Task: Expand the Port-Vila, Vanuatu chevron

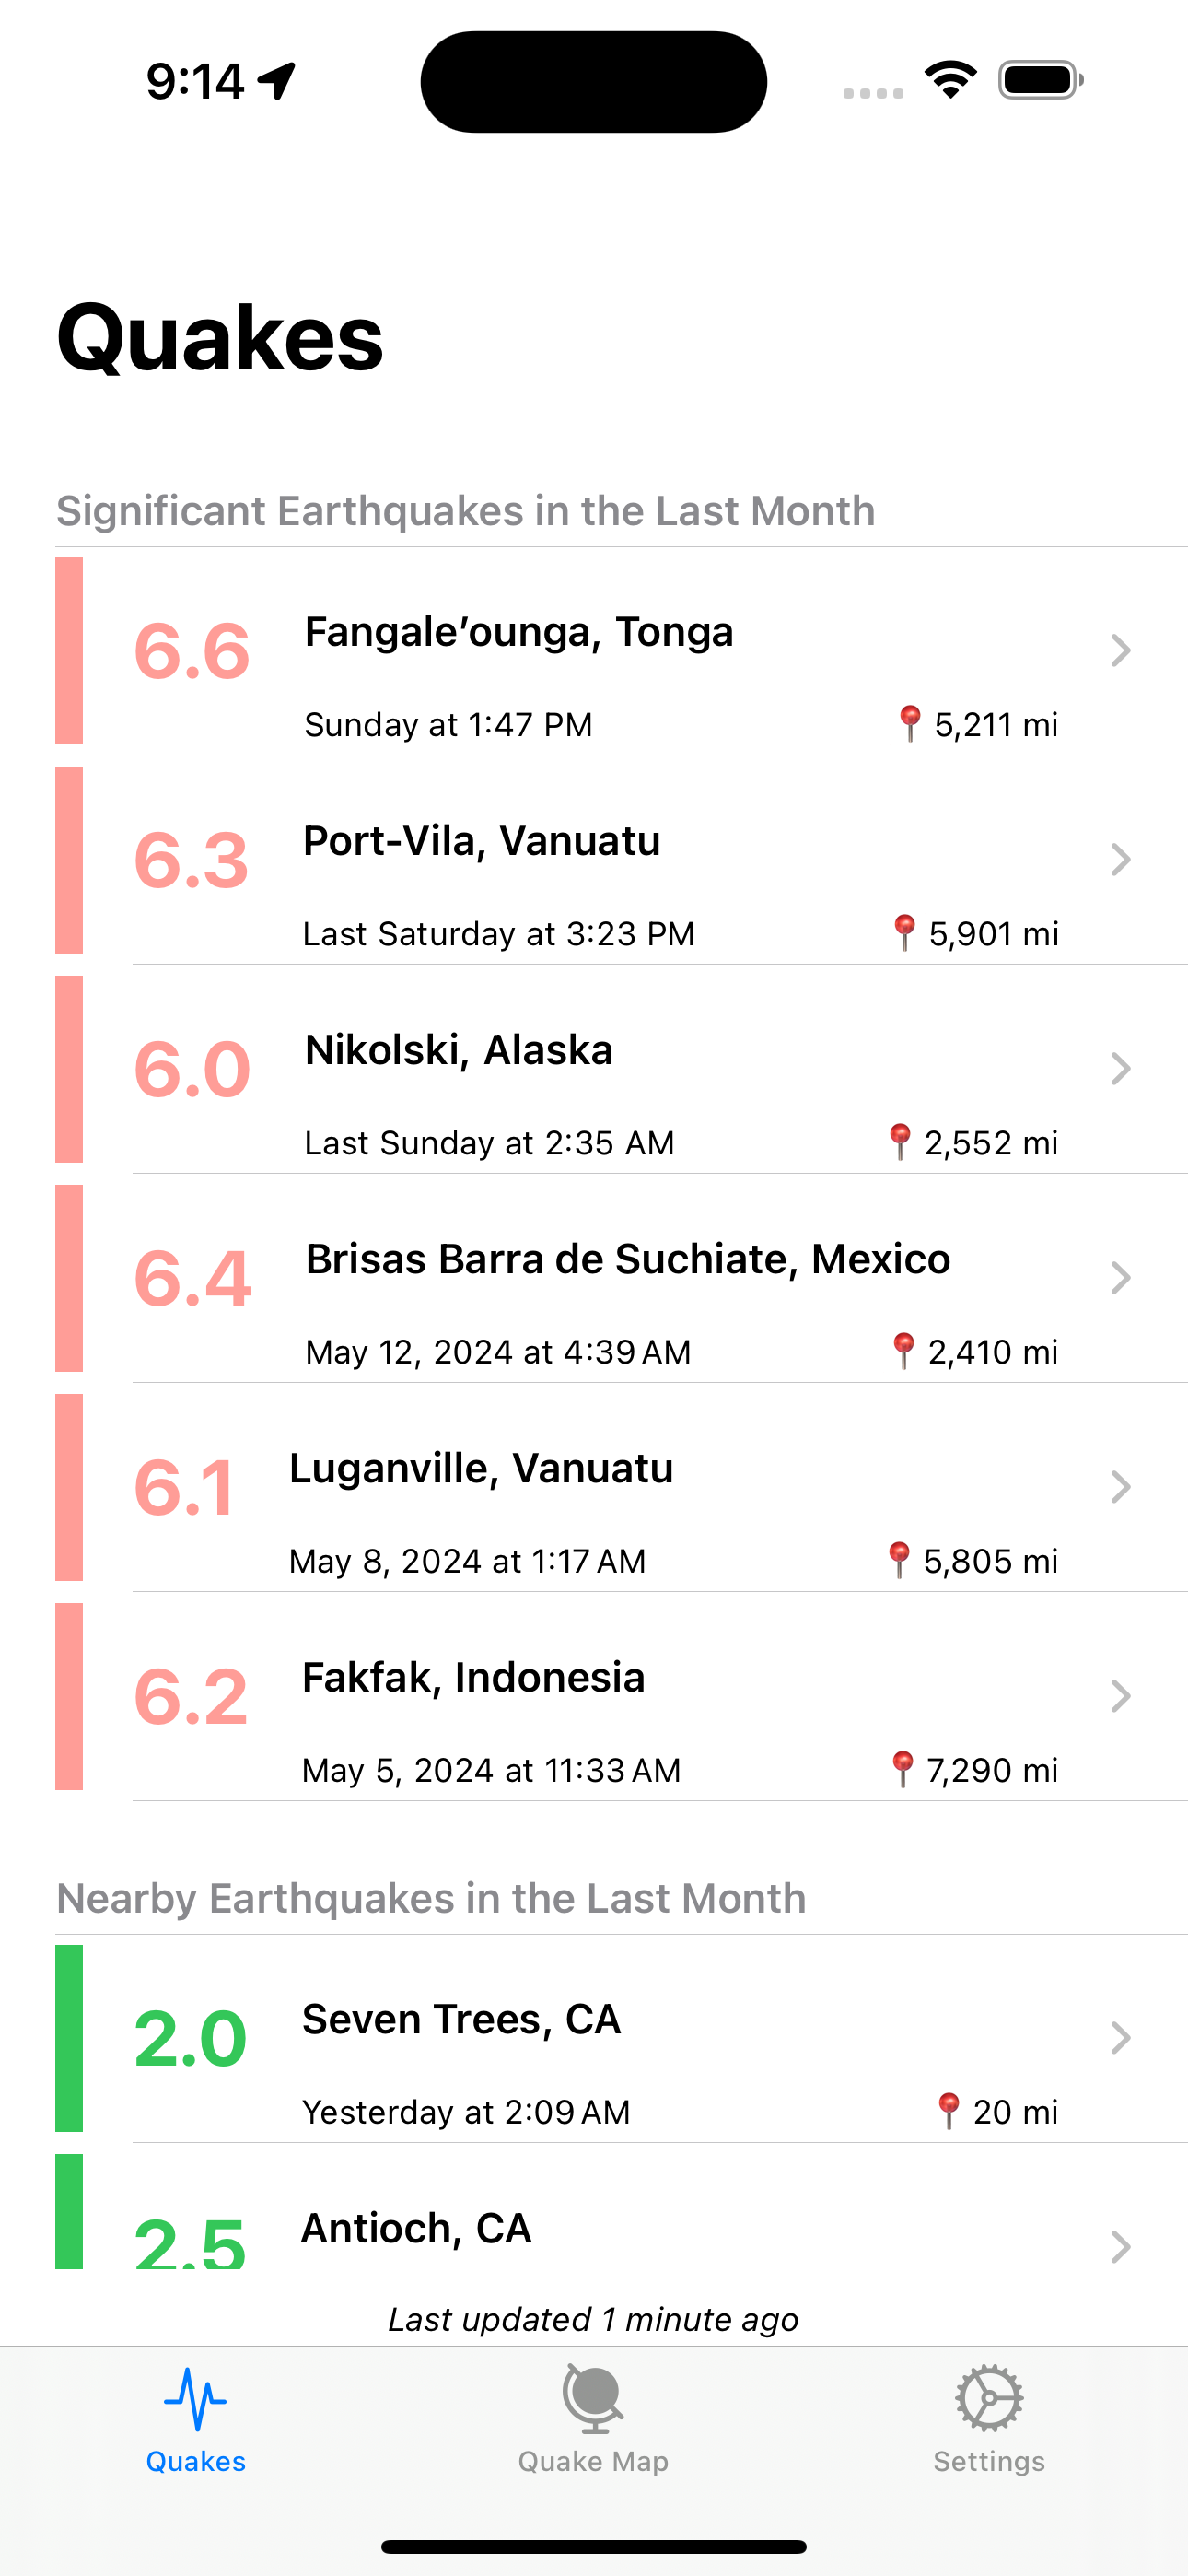Action: click(1120, 859)
